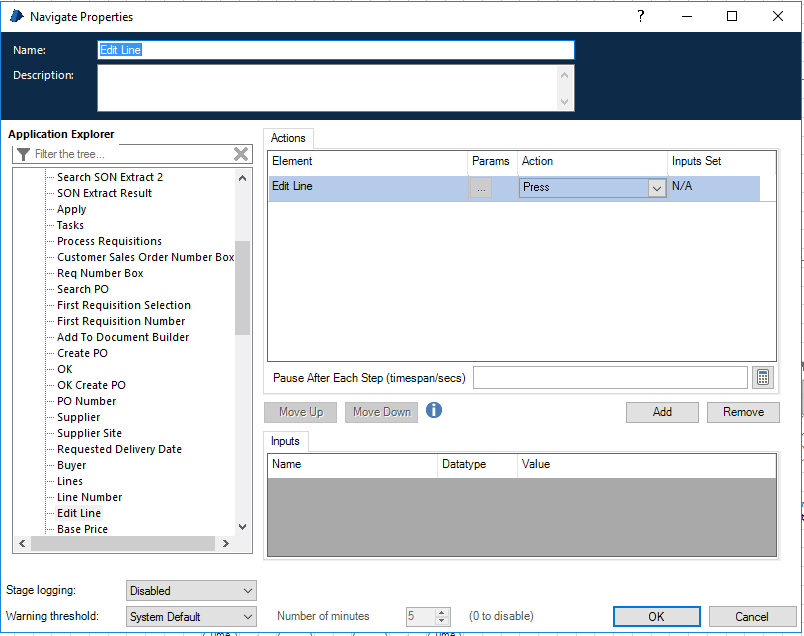Image resolution: width=804 pixels, height=636 pixels.
Task: Open the calculator icon beside pause field
Action: (x=763, y=377)
